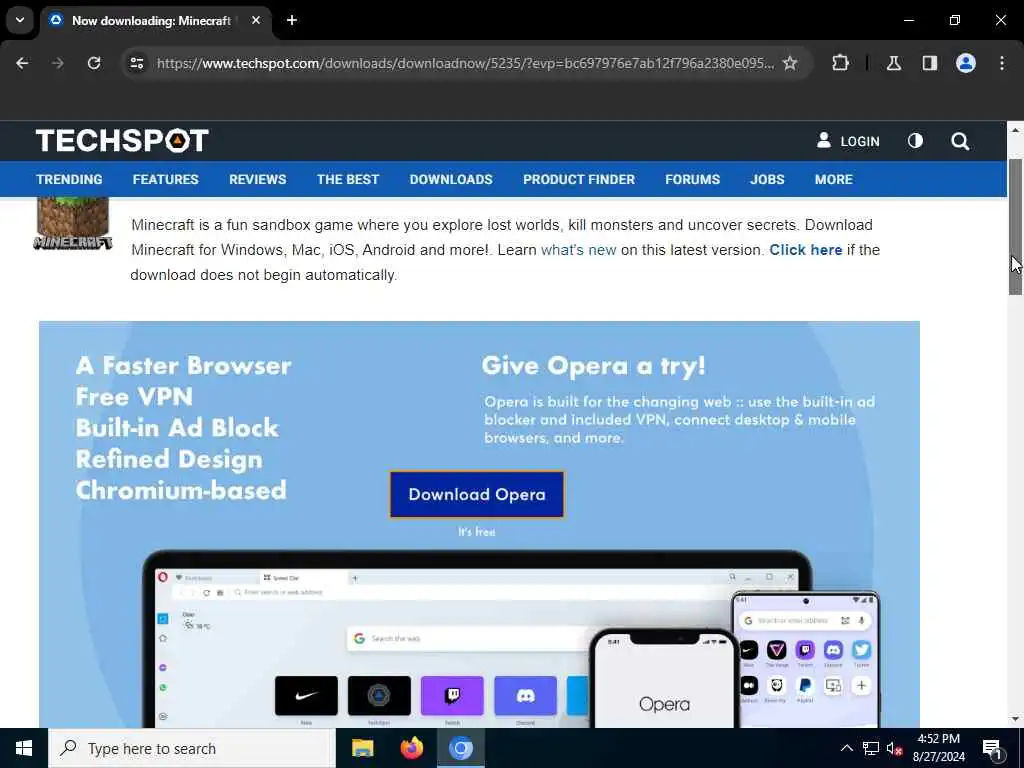Image resolution: width=1024 pixels, height=768 pixels.
Task: Follow the "what's new" link
Action: 579,250
